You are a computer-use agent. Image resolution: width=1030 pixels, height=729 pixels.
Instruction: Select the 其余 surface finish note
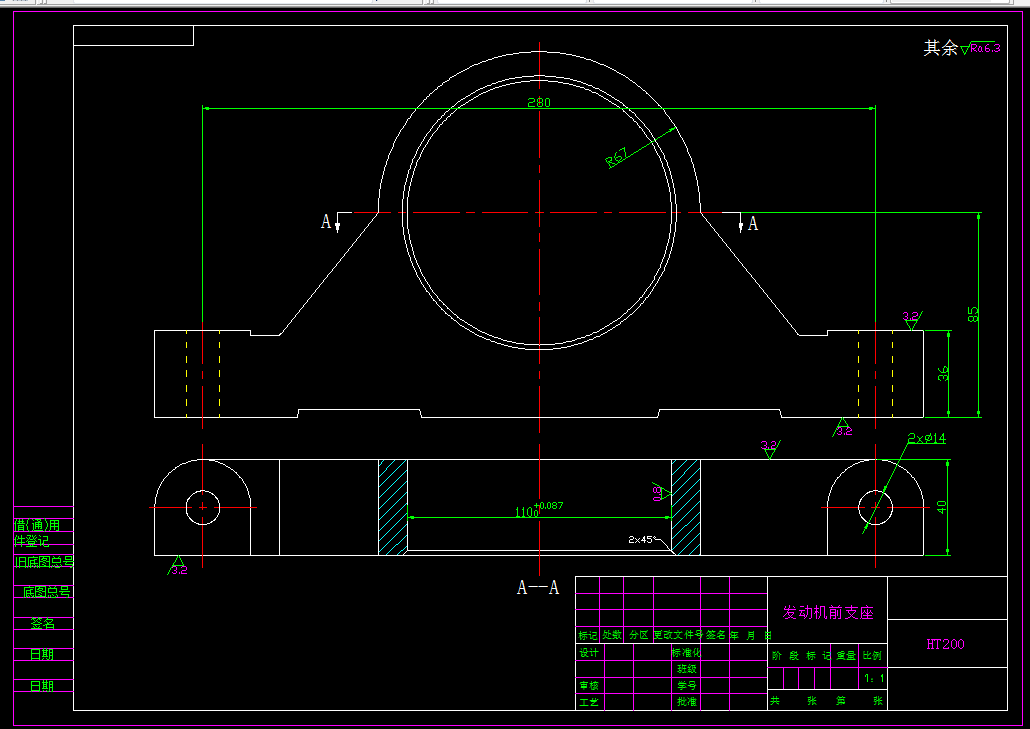click(x=941, y=48)
